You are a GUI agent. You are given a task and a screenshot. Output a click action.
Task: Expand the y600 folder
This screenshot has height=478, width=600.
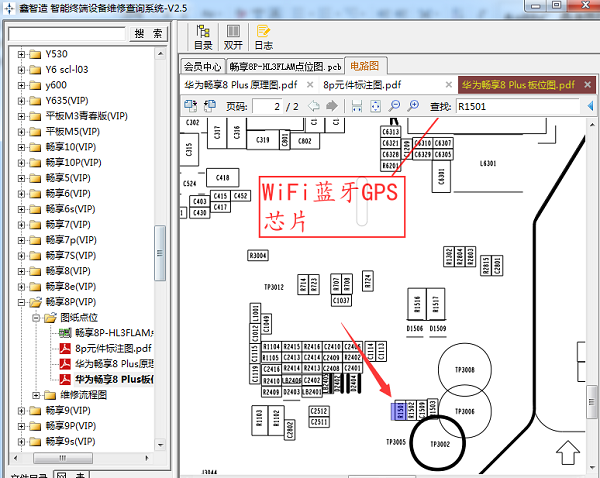click(21, 85)
